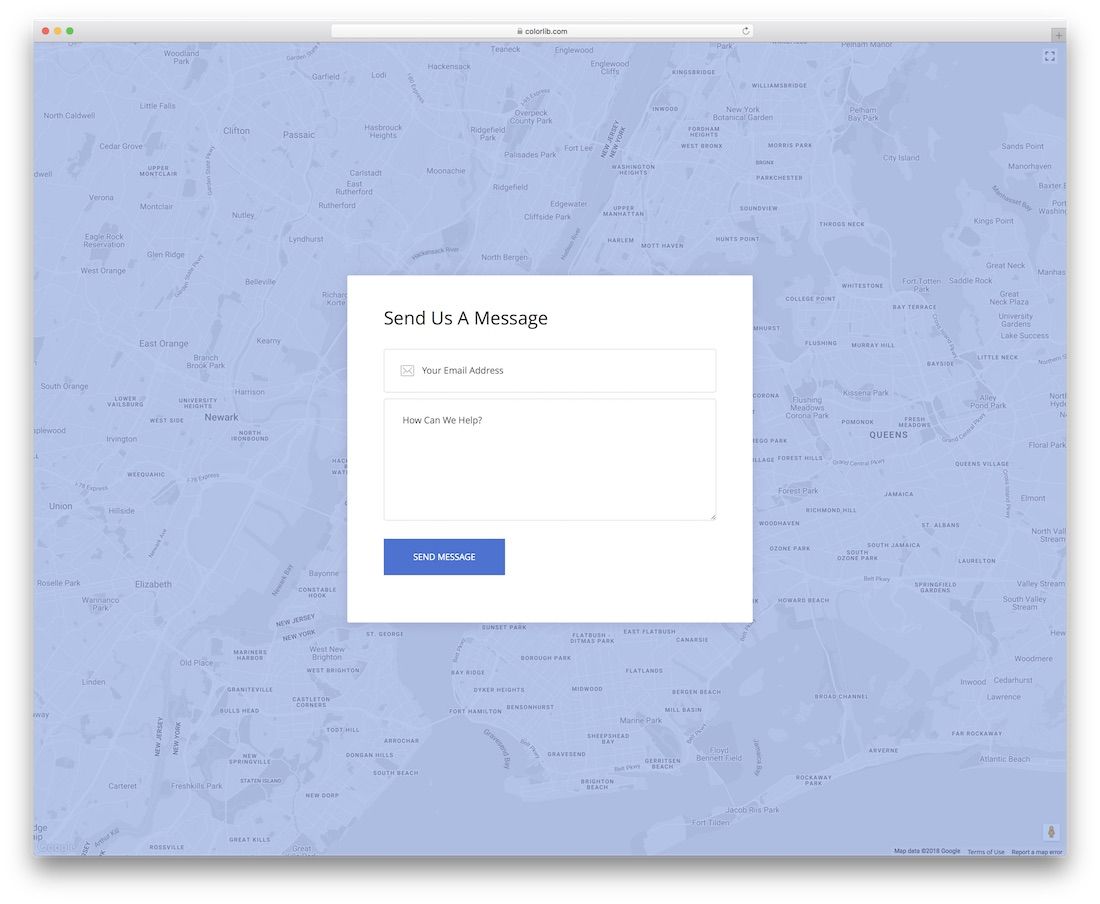Click the padlock icon in the address bar
Screen dimensions: 1100x904
520,31
